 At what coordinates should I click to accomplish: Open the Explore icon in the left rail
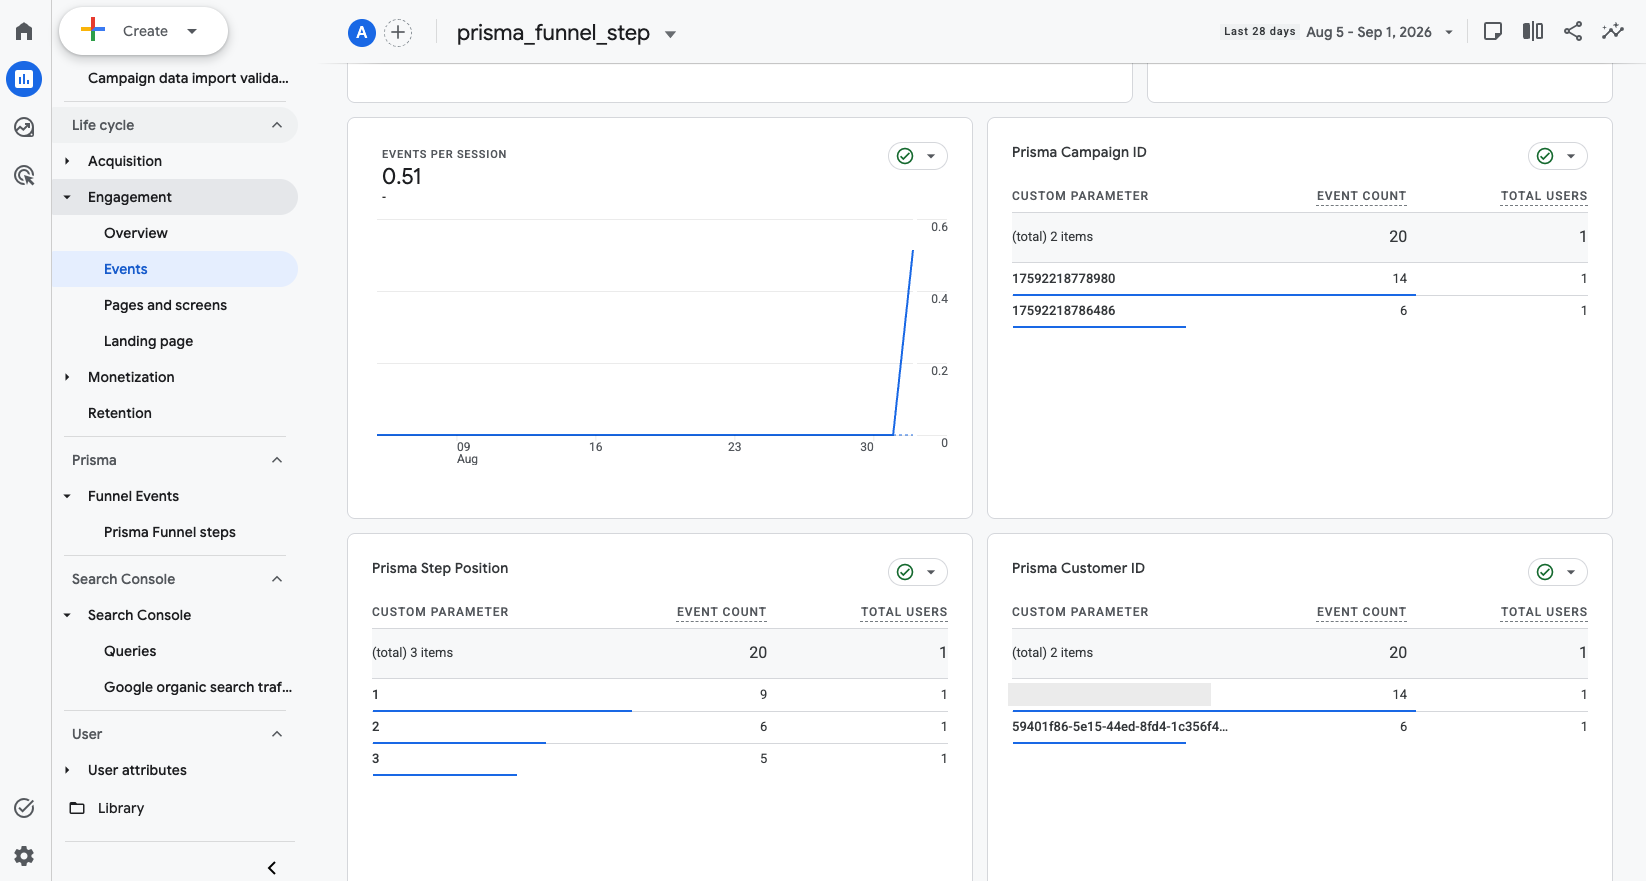pos(24,127)
